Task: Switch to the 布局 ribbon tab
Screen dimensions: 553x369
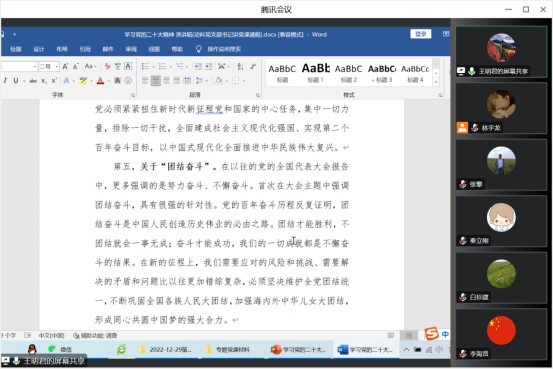Action: tap(62, 49)
